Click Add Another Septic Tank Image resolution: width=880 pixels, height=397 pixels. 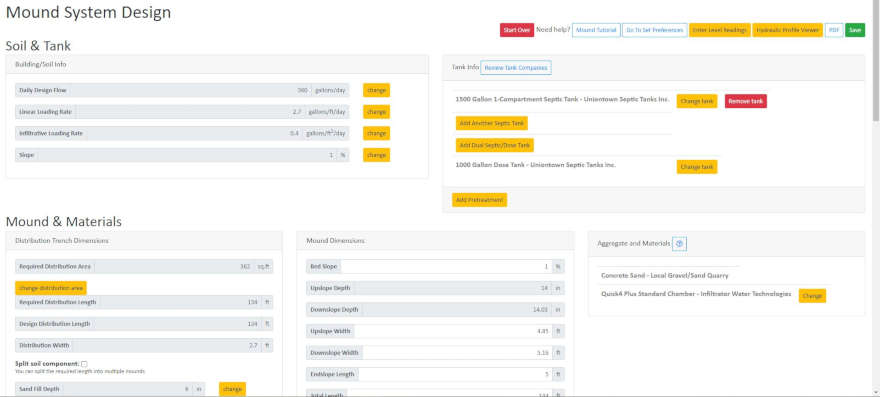tap(492, 123)
